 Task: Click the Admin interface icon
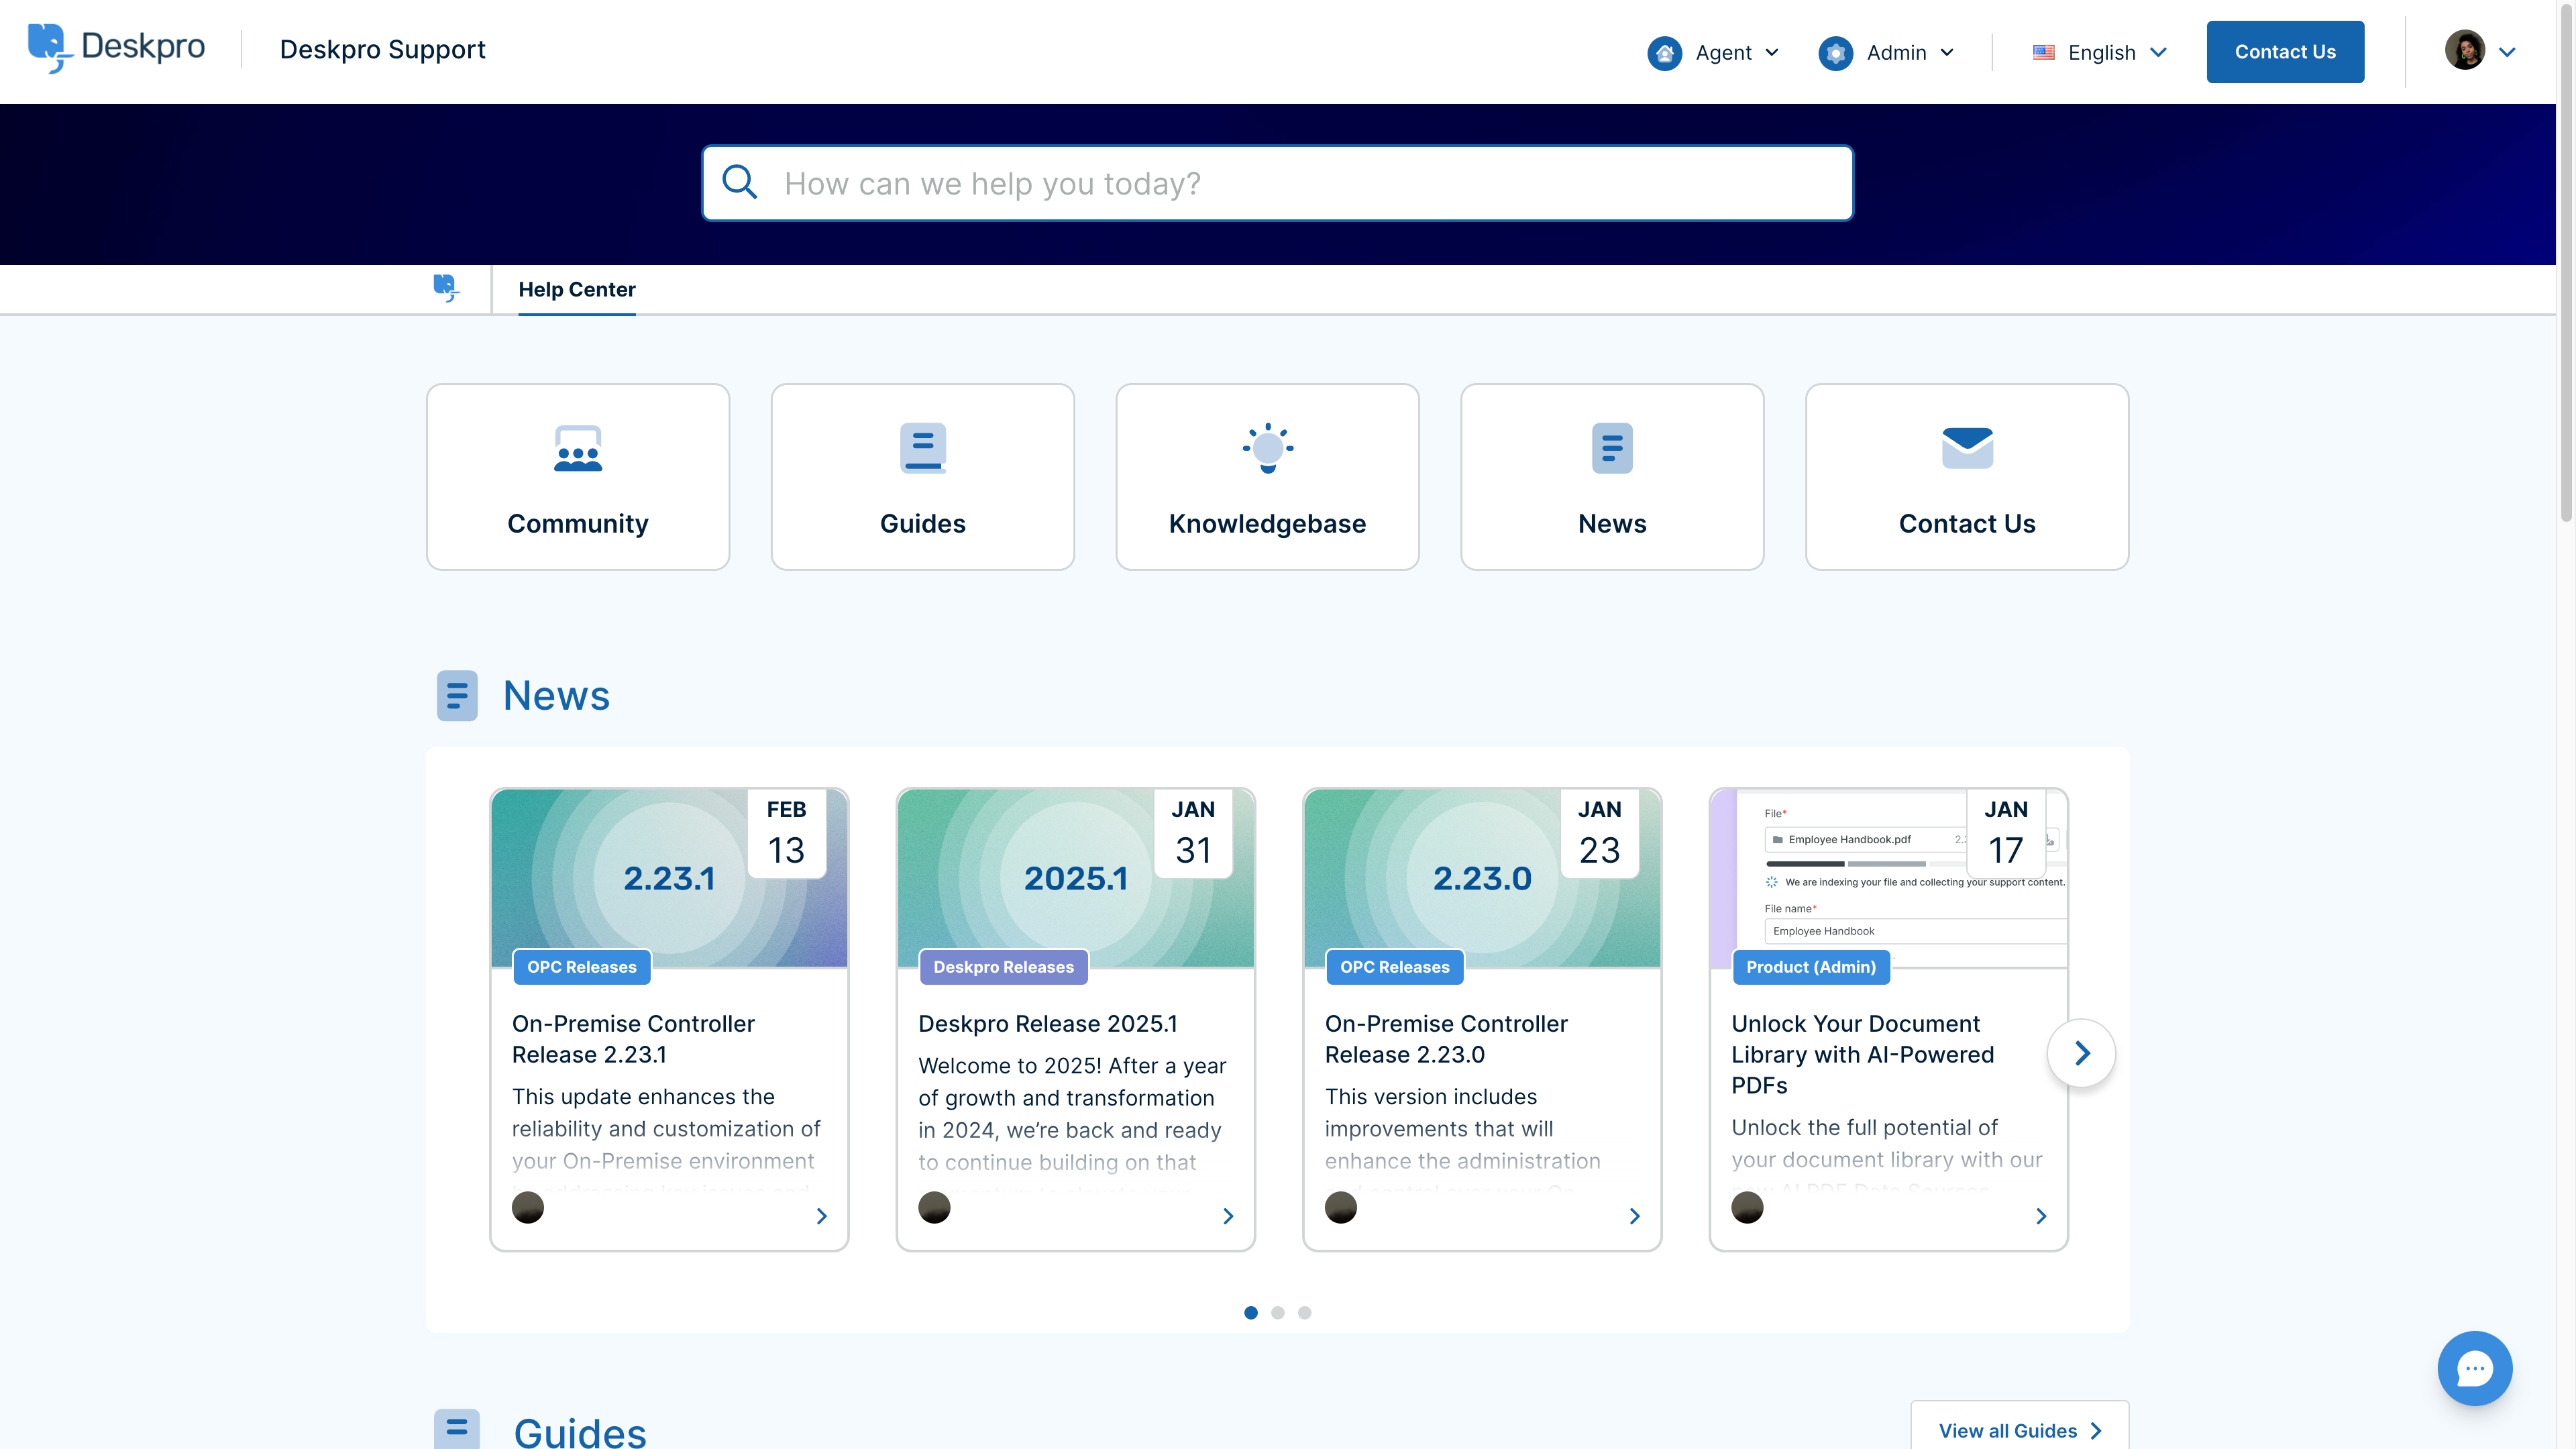[1835, 53]
